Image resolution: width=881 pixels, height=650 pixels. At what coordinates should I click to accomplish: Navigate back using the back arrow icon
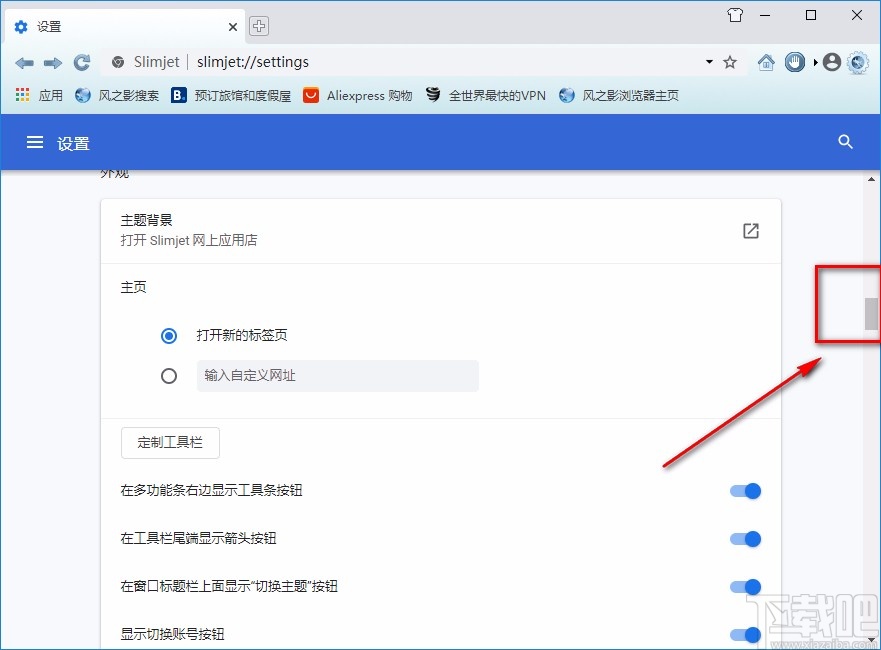pos(23,62)
